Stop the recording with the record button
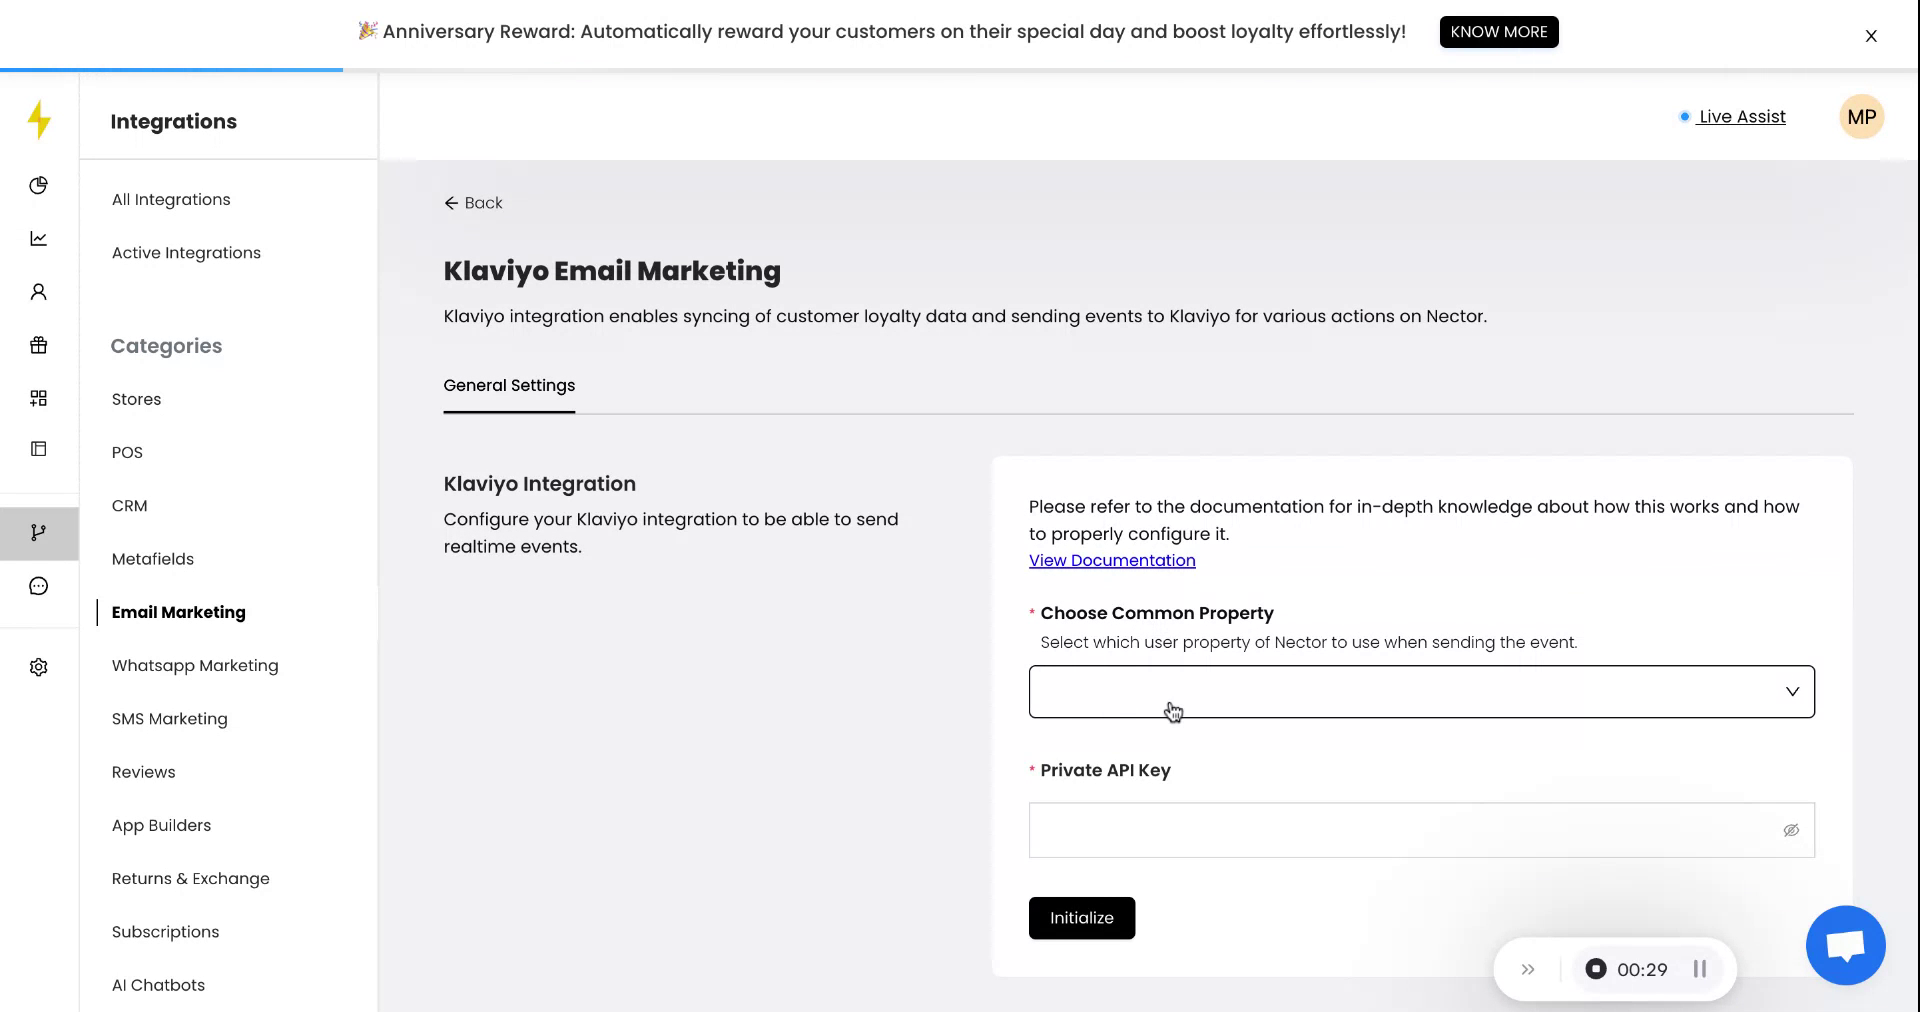1920x1012 pixels. tap(1596, 969)
